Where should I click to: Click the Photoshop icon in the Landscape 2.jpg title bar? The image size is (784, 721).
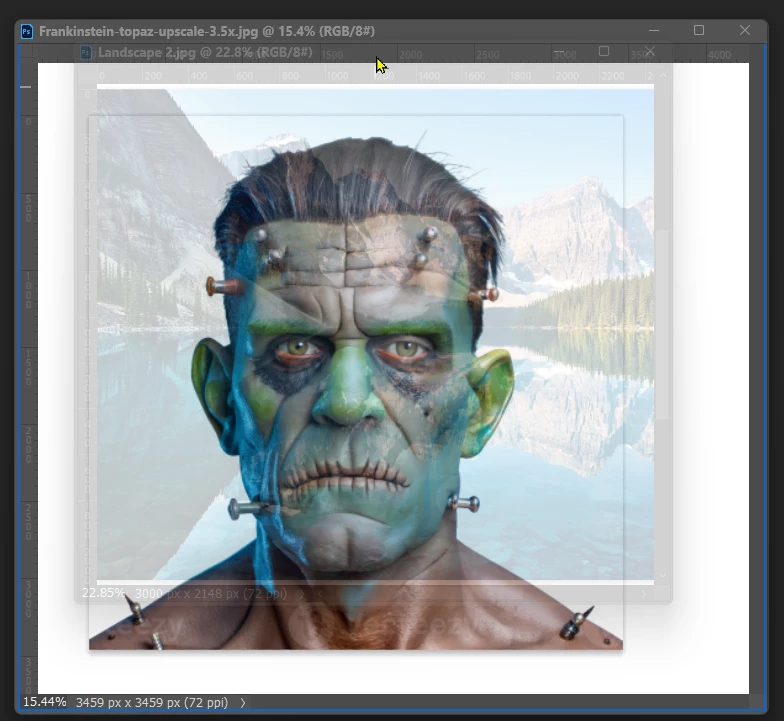(86, 52)
